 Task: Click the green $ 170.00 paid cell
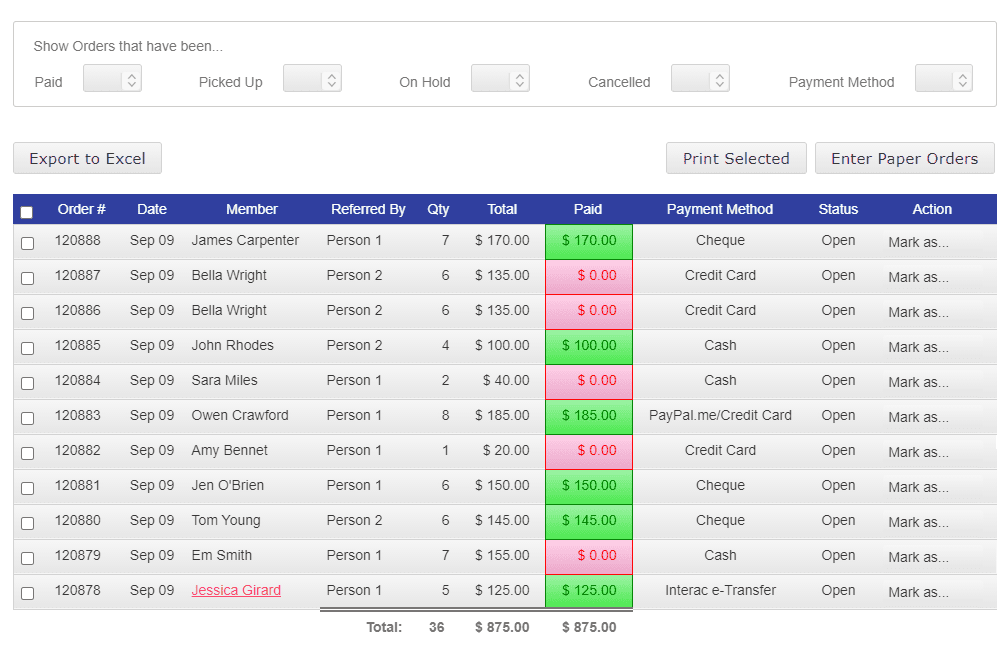(589, 241)
